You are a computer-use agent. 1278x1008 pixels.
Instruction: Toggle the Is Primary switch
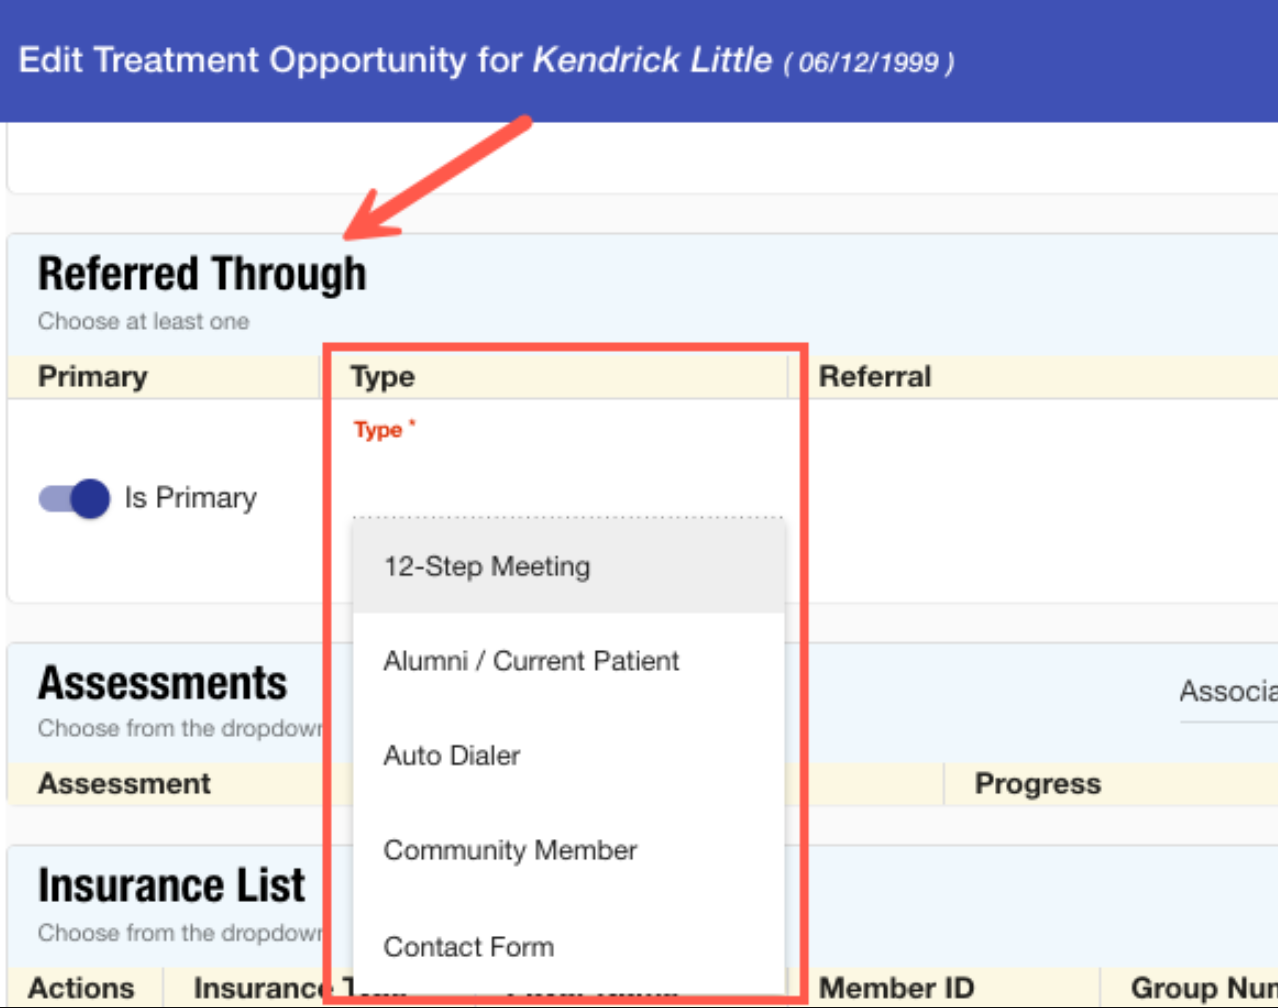[74, 498]
